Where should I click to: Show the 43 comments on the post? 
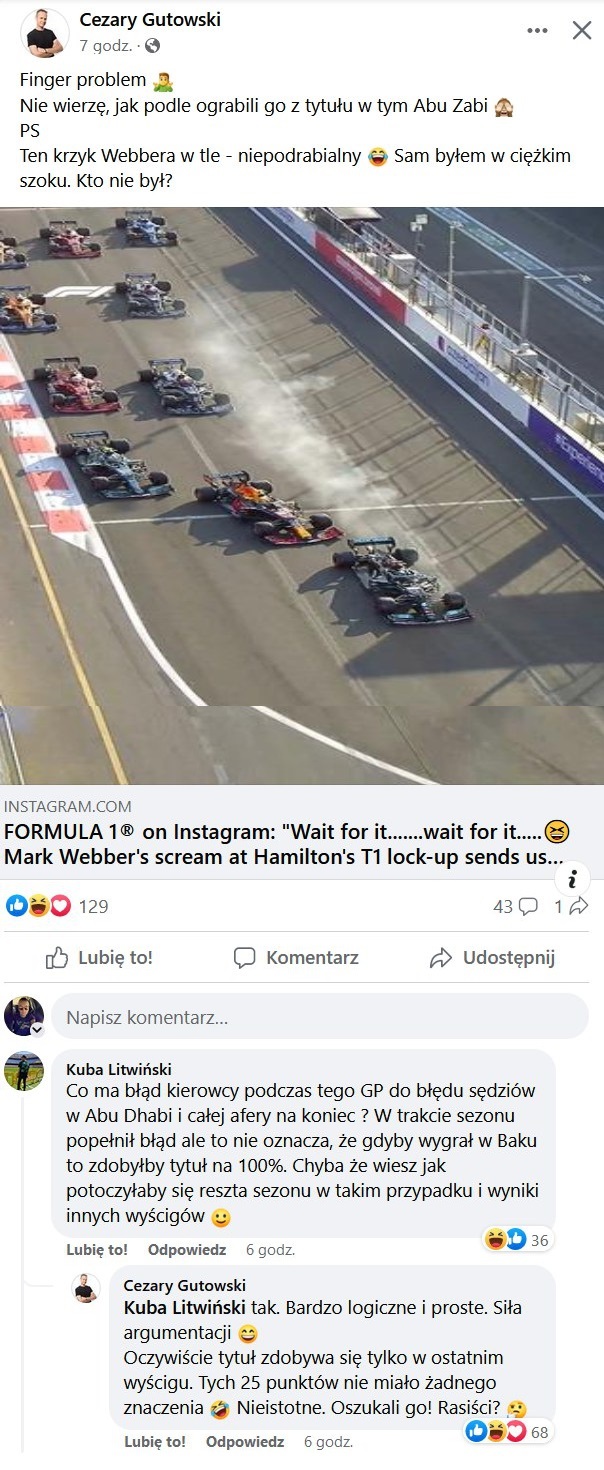coord(515,906)
